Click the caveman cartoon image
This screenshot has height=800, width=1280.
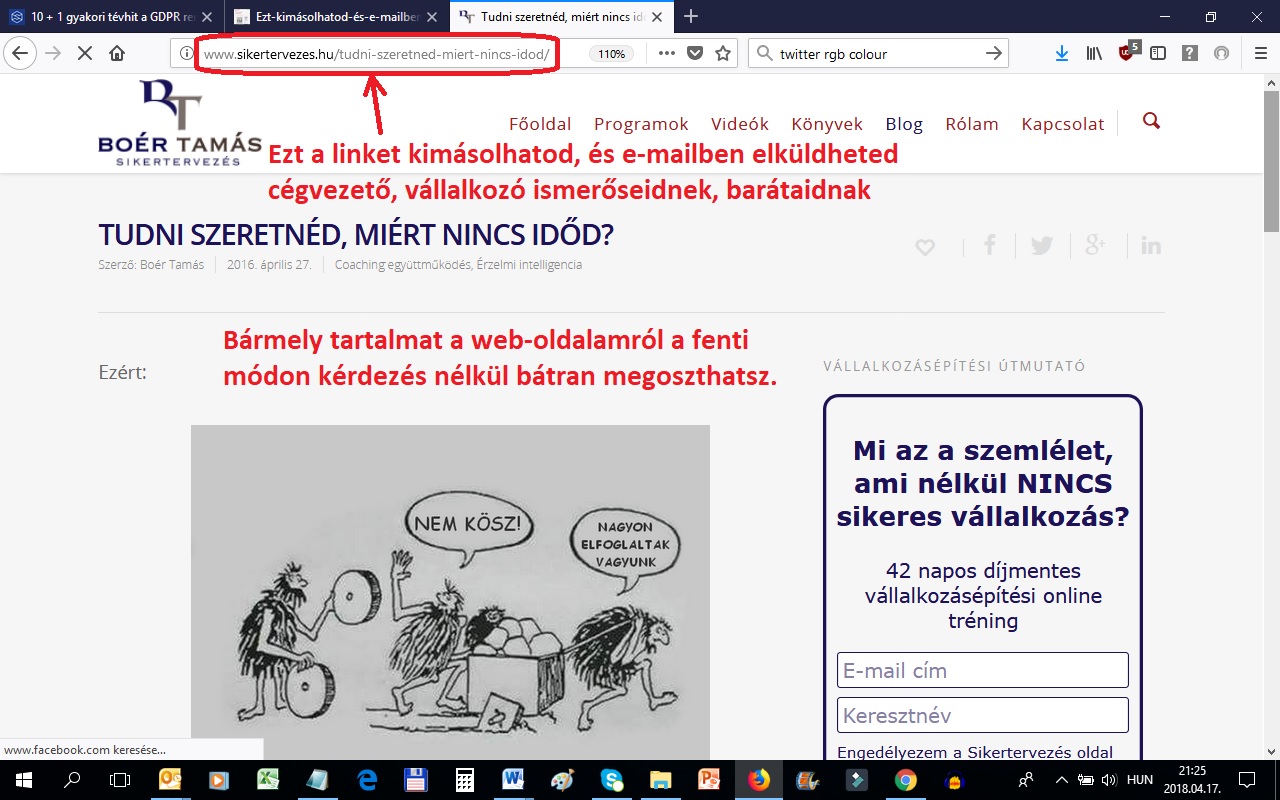[450, 592]
